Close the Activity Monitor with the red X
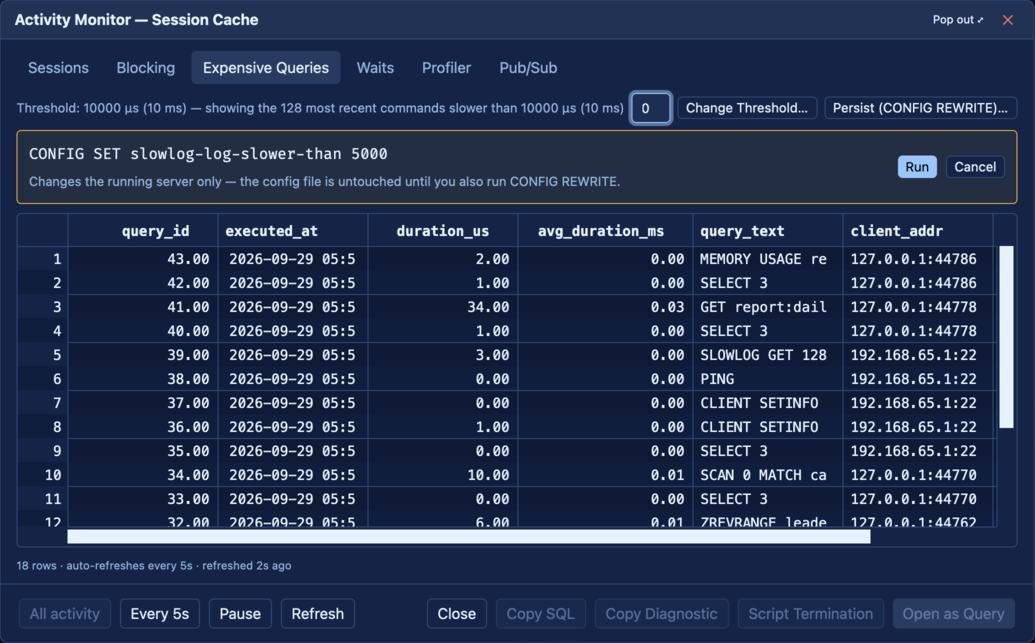Image resolution: width=1035 pixels, height=643 pixels. [1007, 20]
